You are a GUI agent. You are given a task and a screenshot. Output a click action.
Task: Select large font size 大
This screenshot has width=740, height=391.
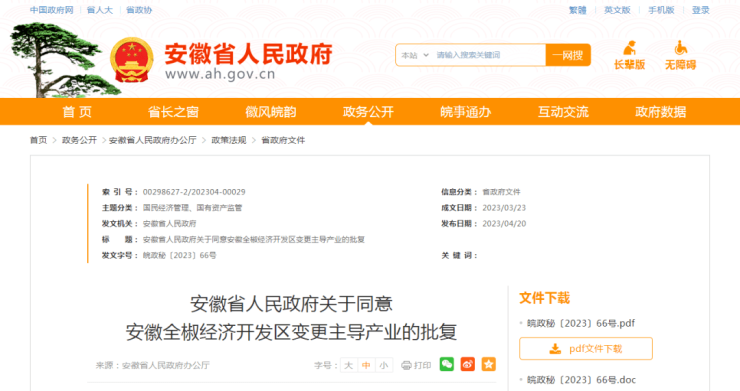click(349, 365)
